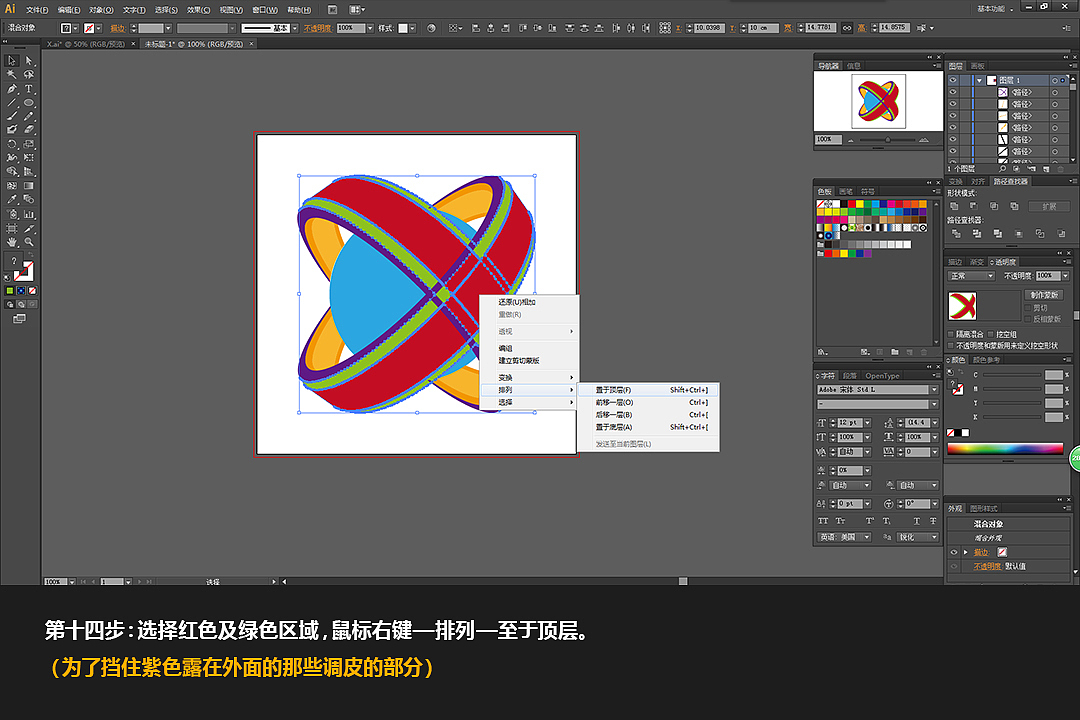
Task: Click the locate object magnifier in Layers panel
Action: 1002,169
